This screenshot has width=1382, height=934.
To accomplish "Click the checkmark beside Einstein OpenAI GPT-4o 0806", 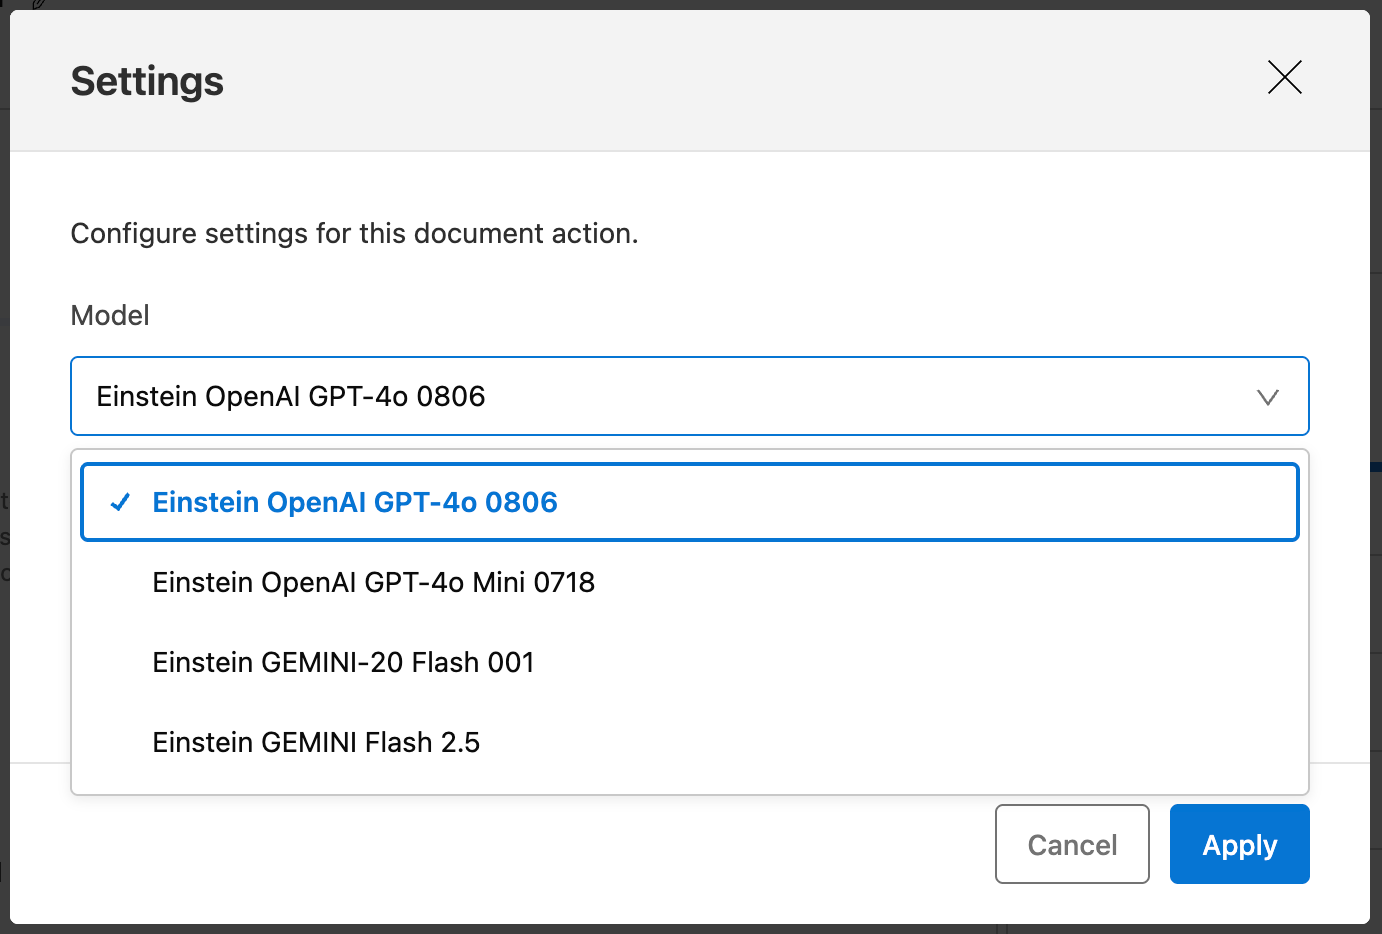I will tap(120, 502).
